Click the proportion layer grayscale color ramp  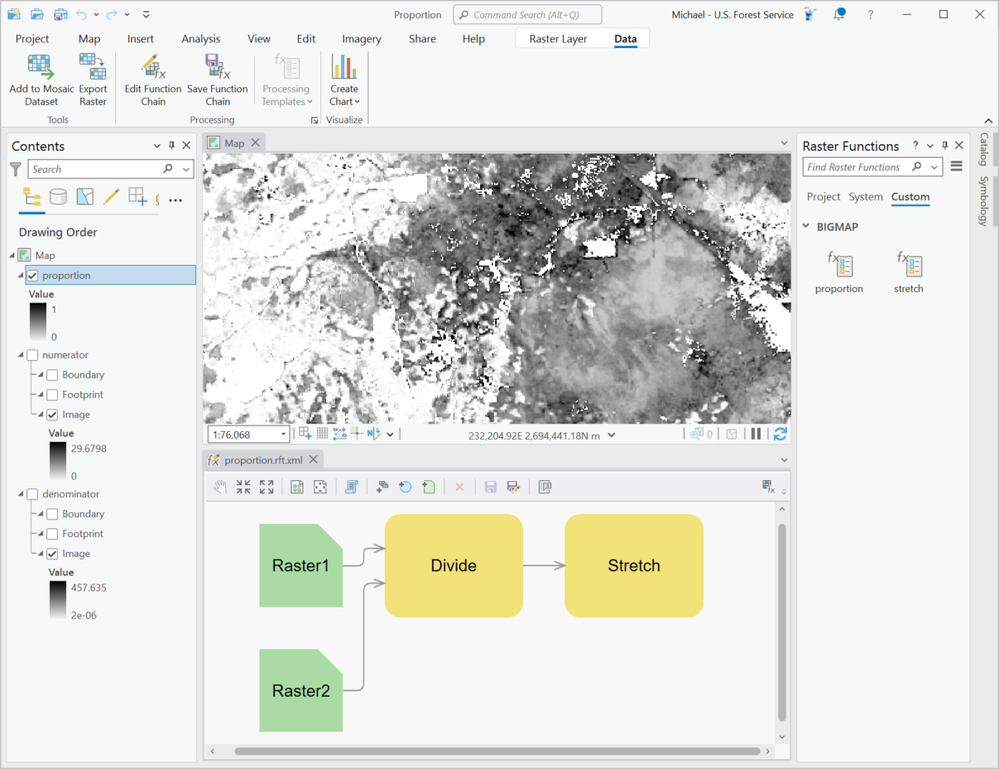click(x=38, y=323)
